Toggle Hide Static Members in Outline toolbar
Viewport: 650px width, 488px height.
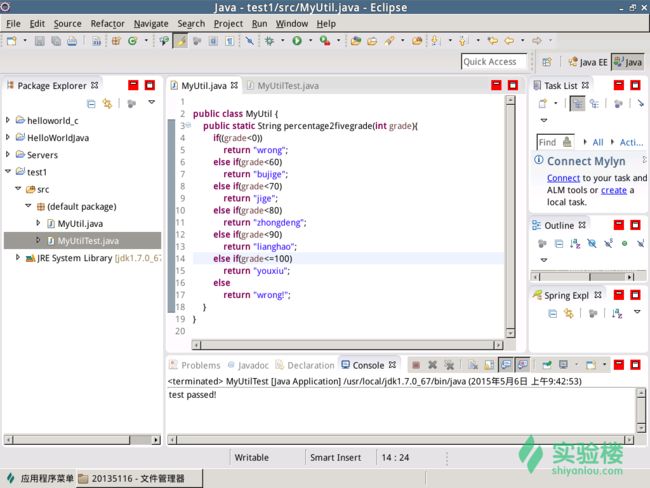[x=608, y=243]
